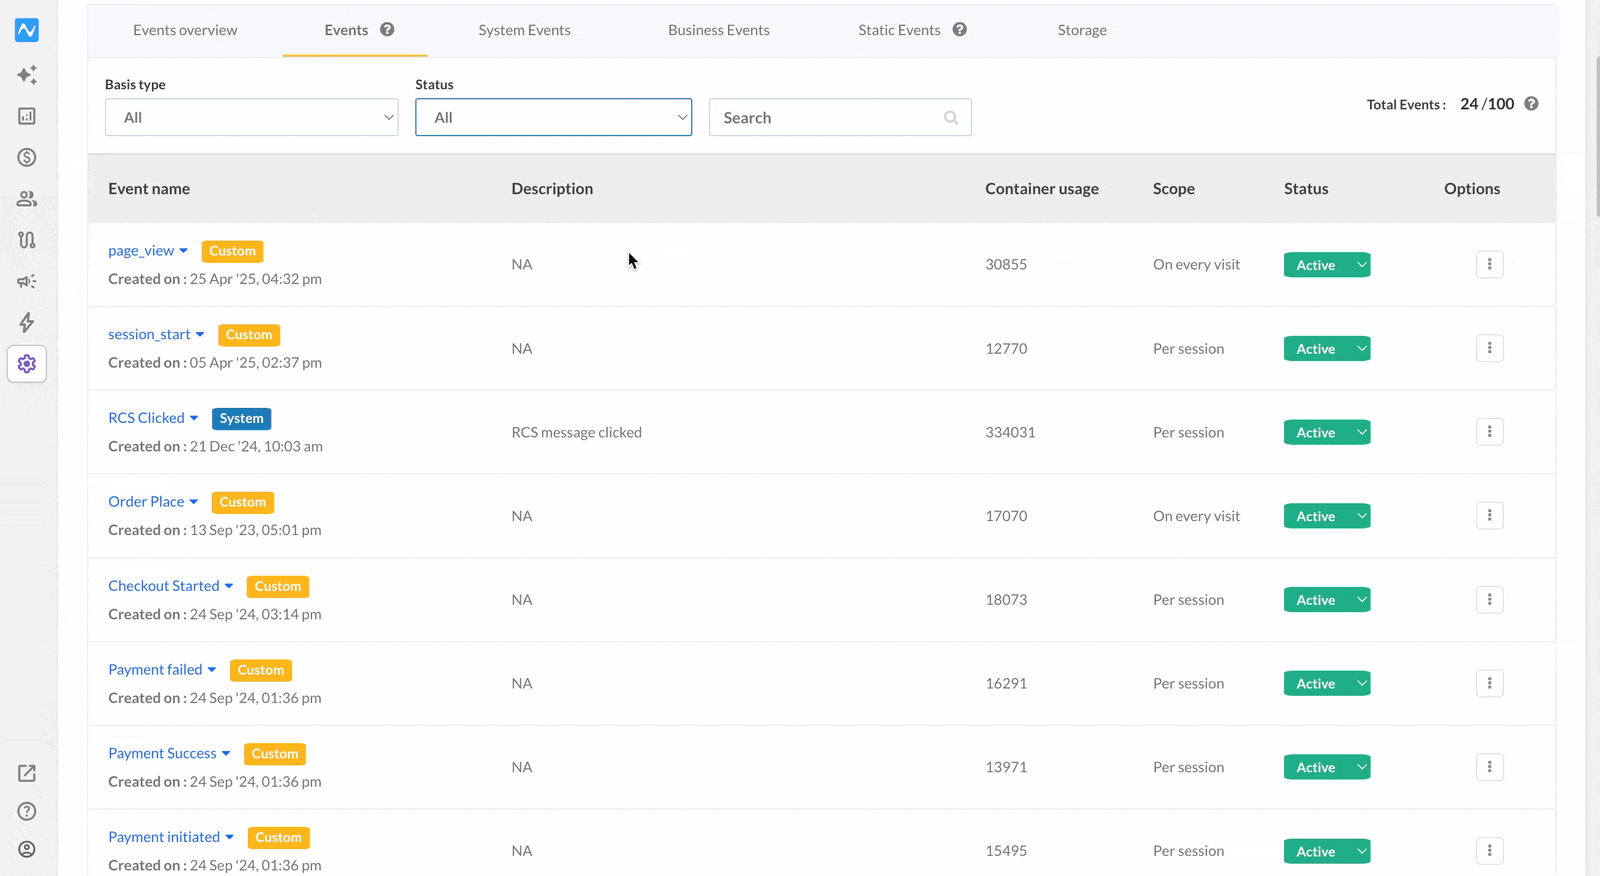Open options menu for Payment initiated row
Viewport: 1600px width, 876px height.
pos(1490,851)
